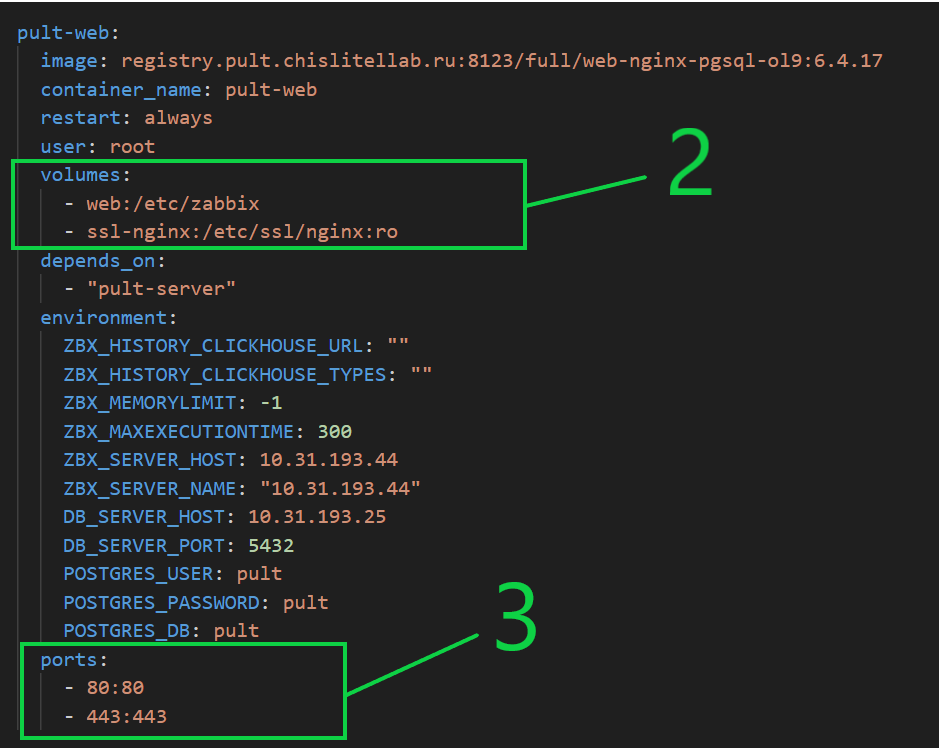Click the pult-web container name value
Image resolution: width=939 pixels, height=748 pixels.
click(271, 90)
